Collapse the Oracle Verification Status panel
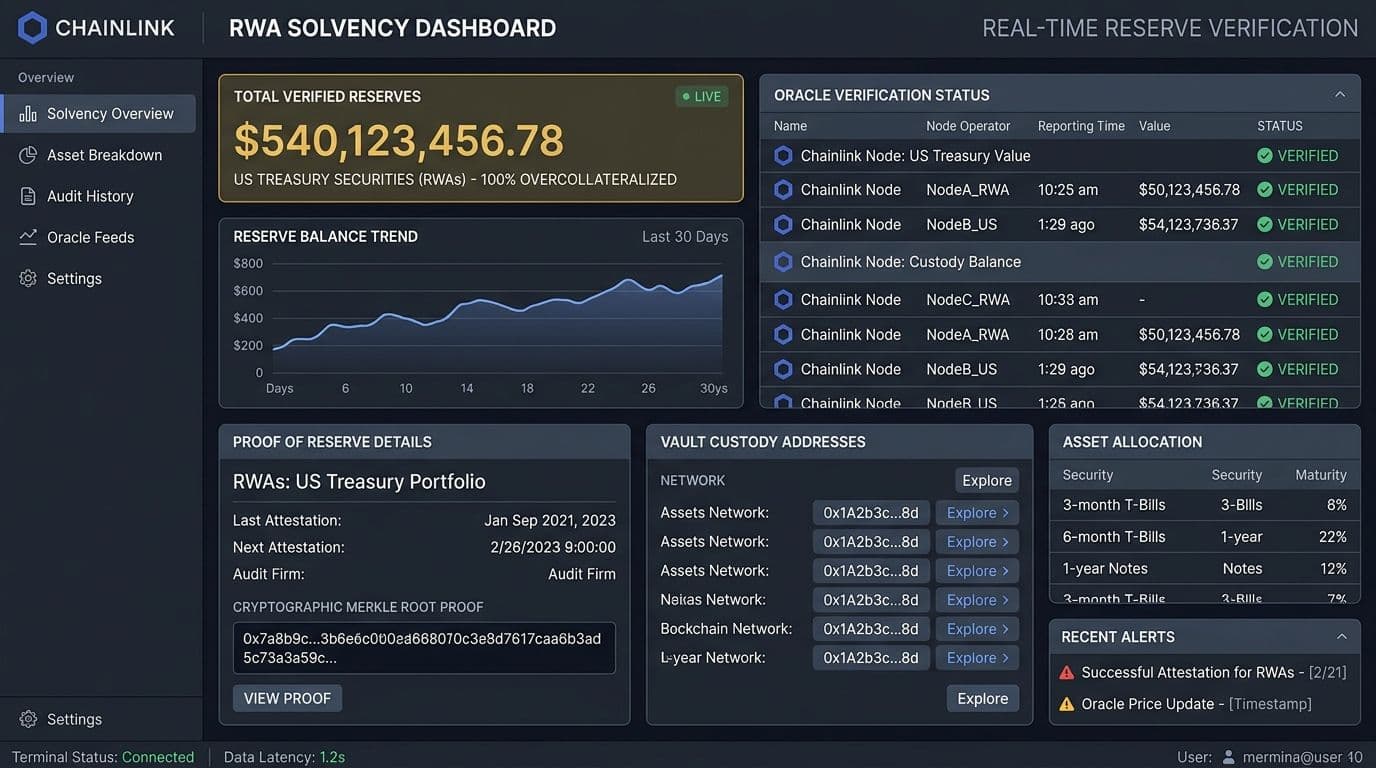The width and height of the screenshot is (1376, 768). click(x=1340, y=95)
